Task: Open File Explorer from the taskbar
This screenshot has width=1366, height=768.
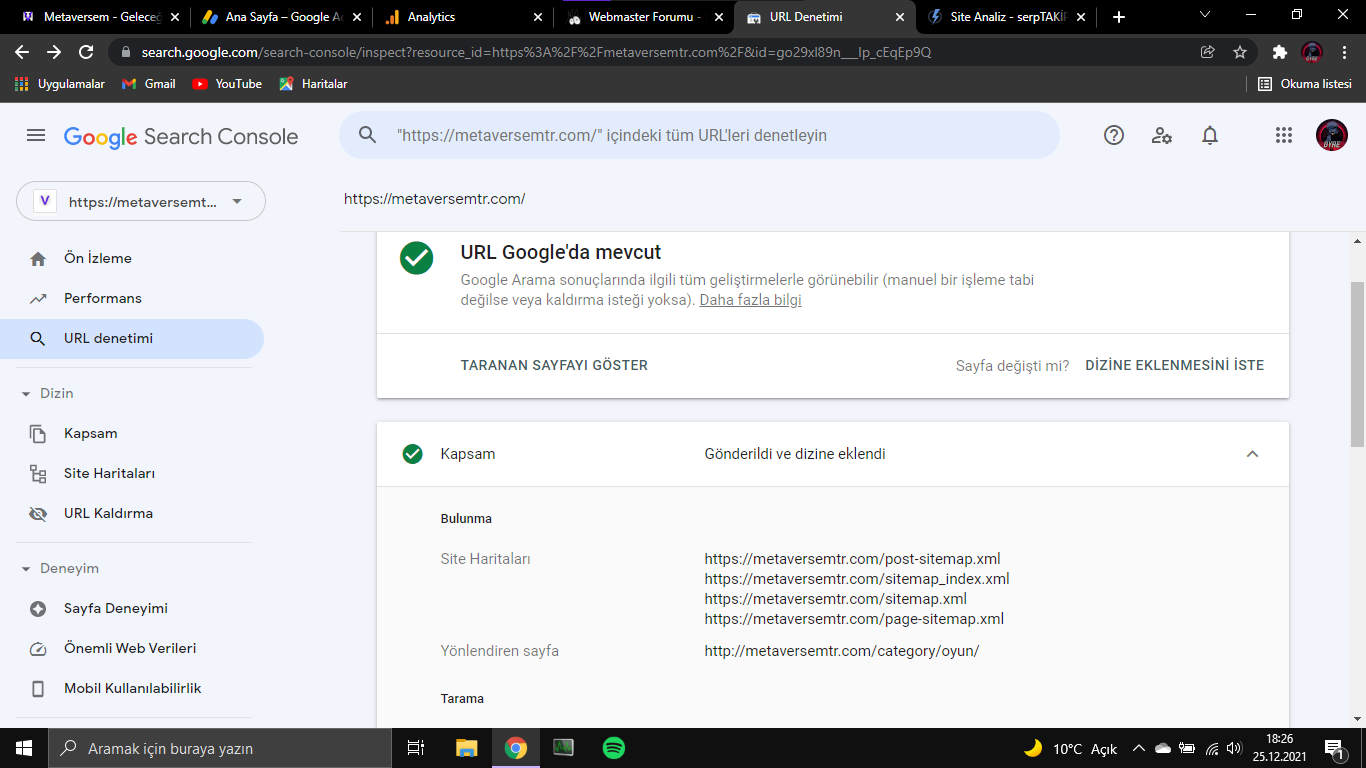Action: (x=466, y=748)
